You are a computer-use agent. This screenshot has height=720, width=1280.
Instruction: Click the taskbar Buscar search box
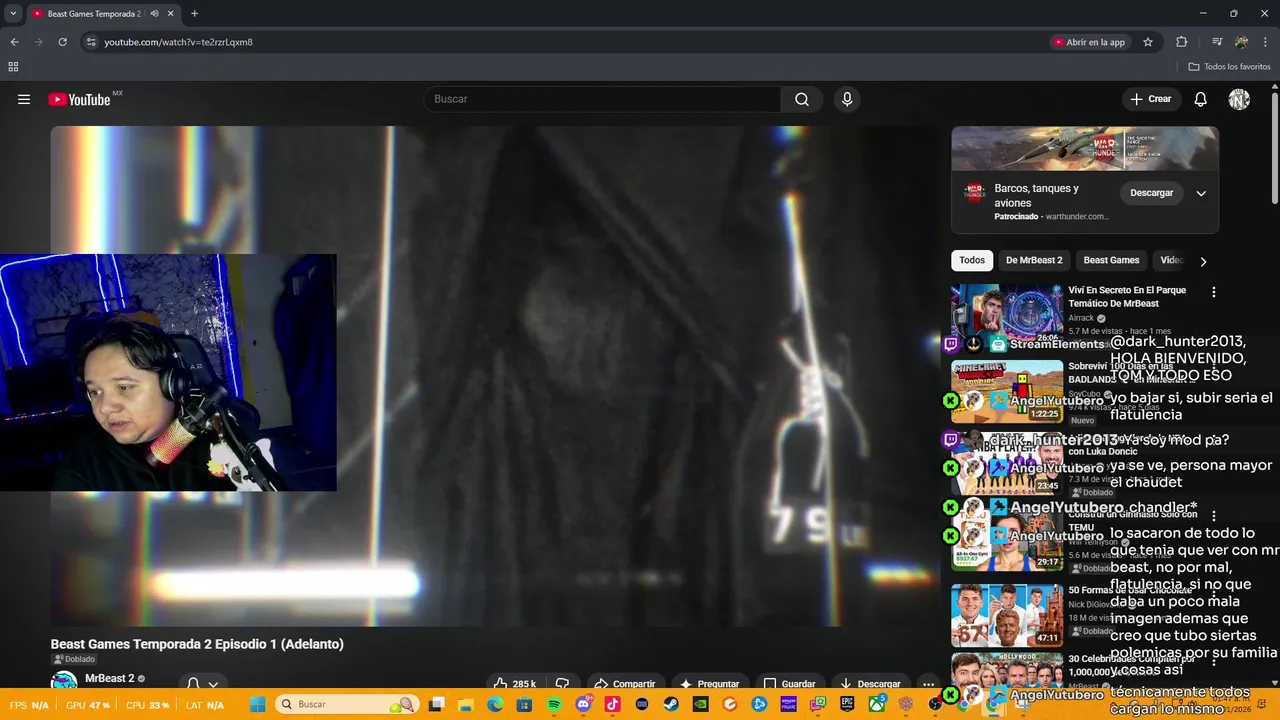pos(346,704)
